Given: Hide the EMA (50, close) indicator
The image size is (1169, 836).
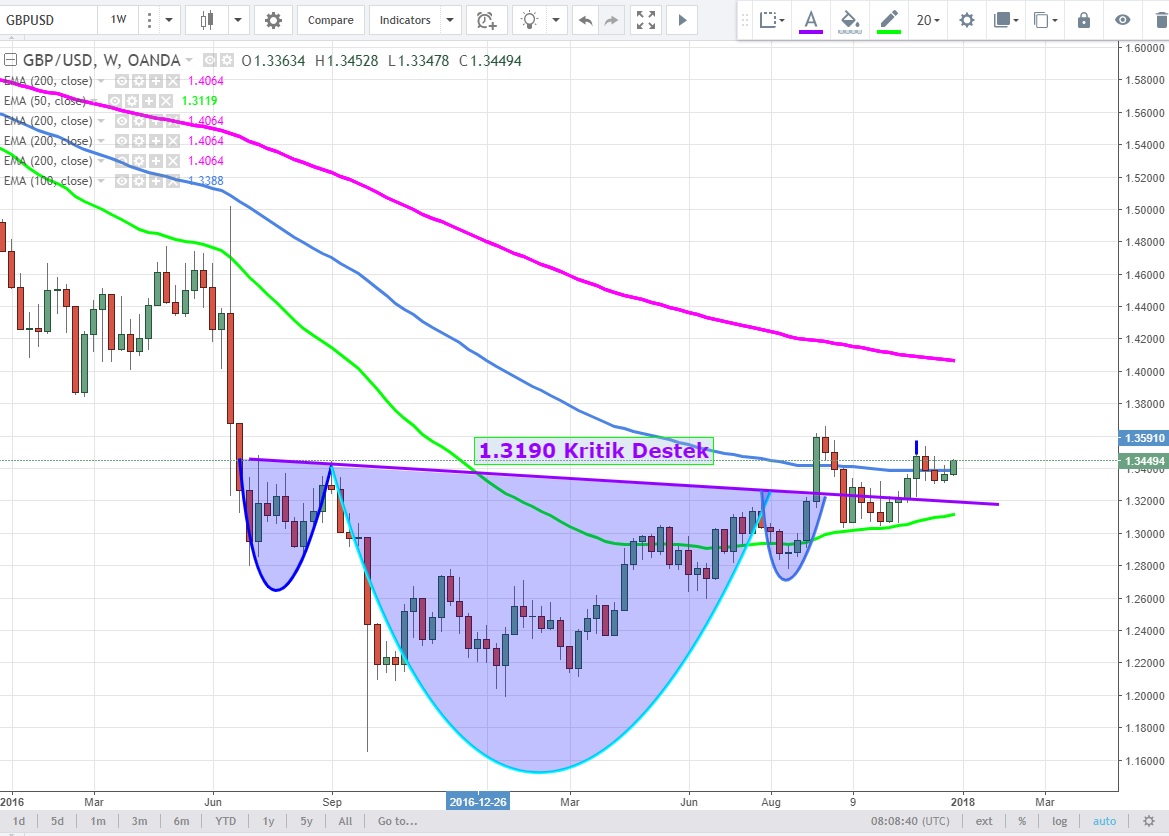Looking at the screenshot, I should [116, 101].
